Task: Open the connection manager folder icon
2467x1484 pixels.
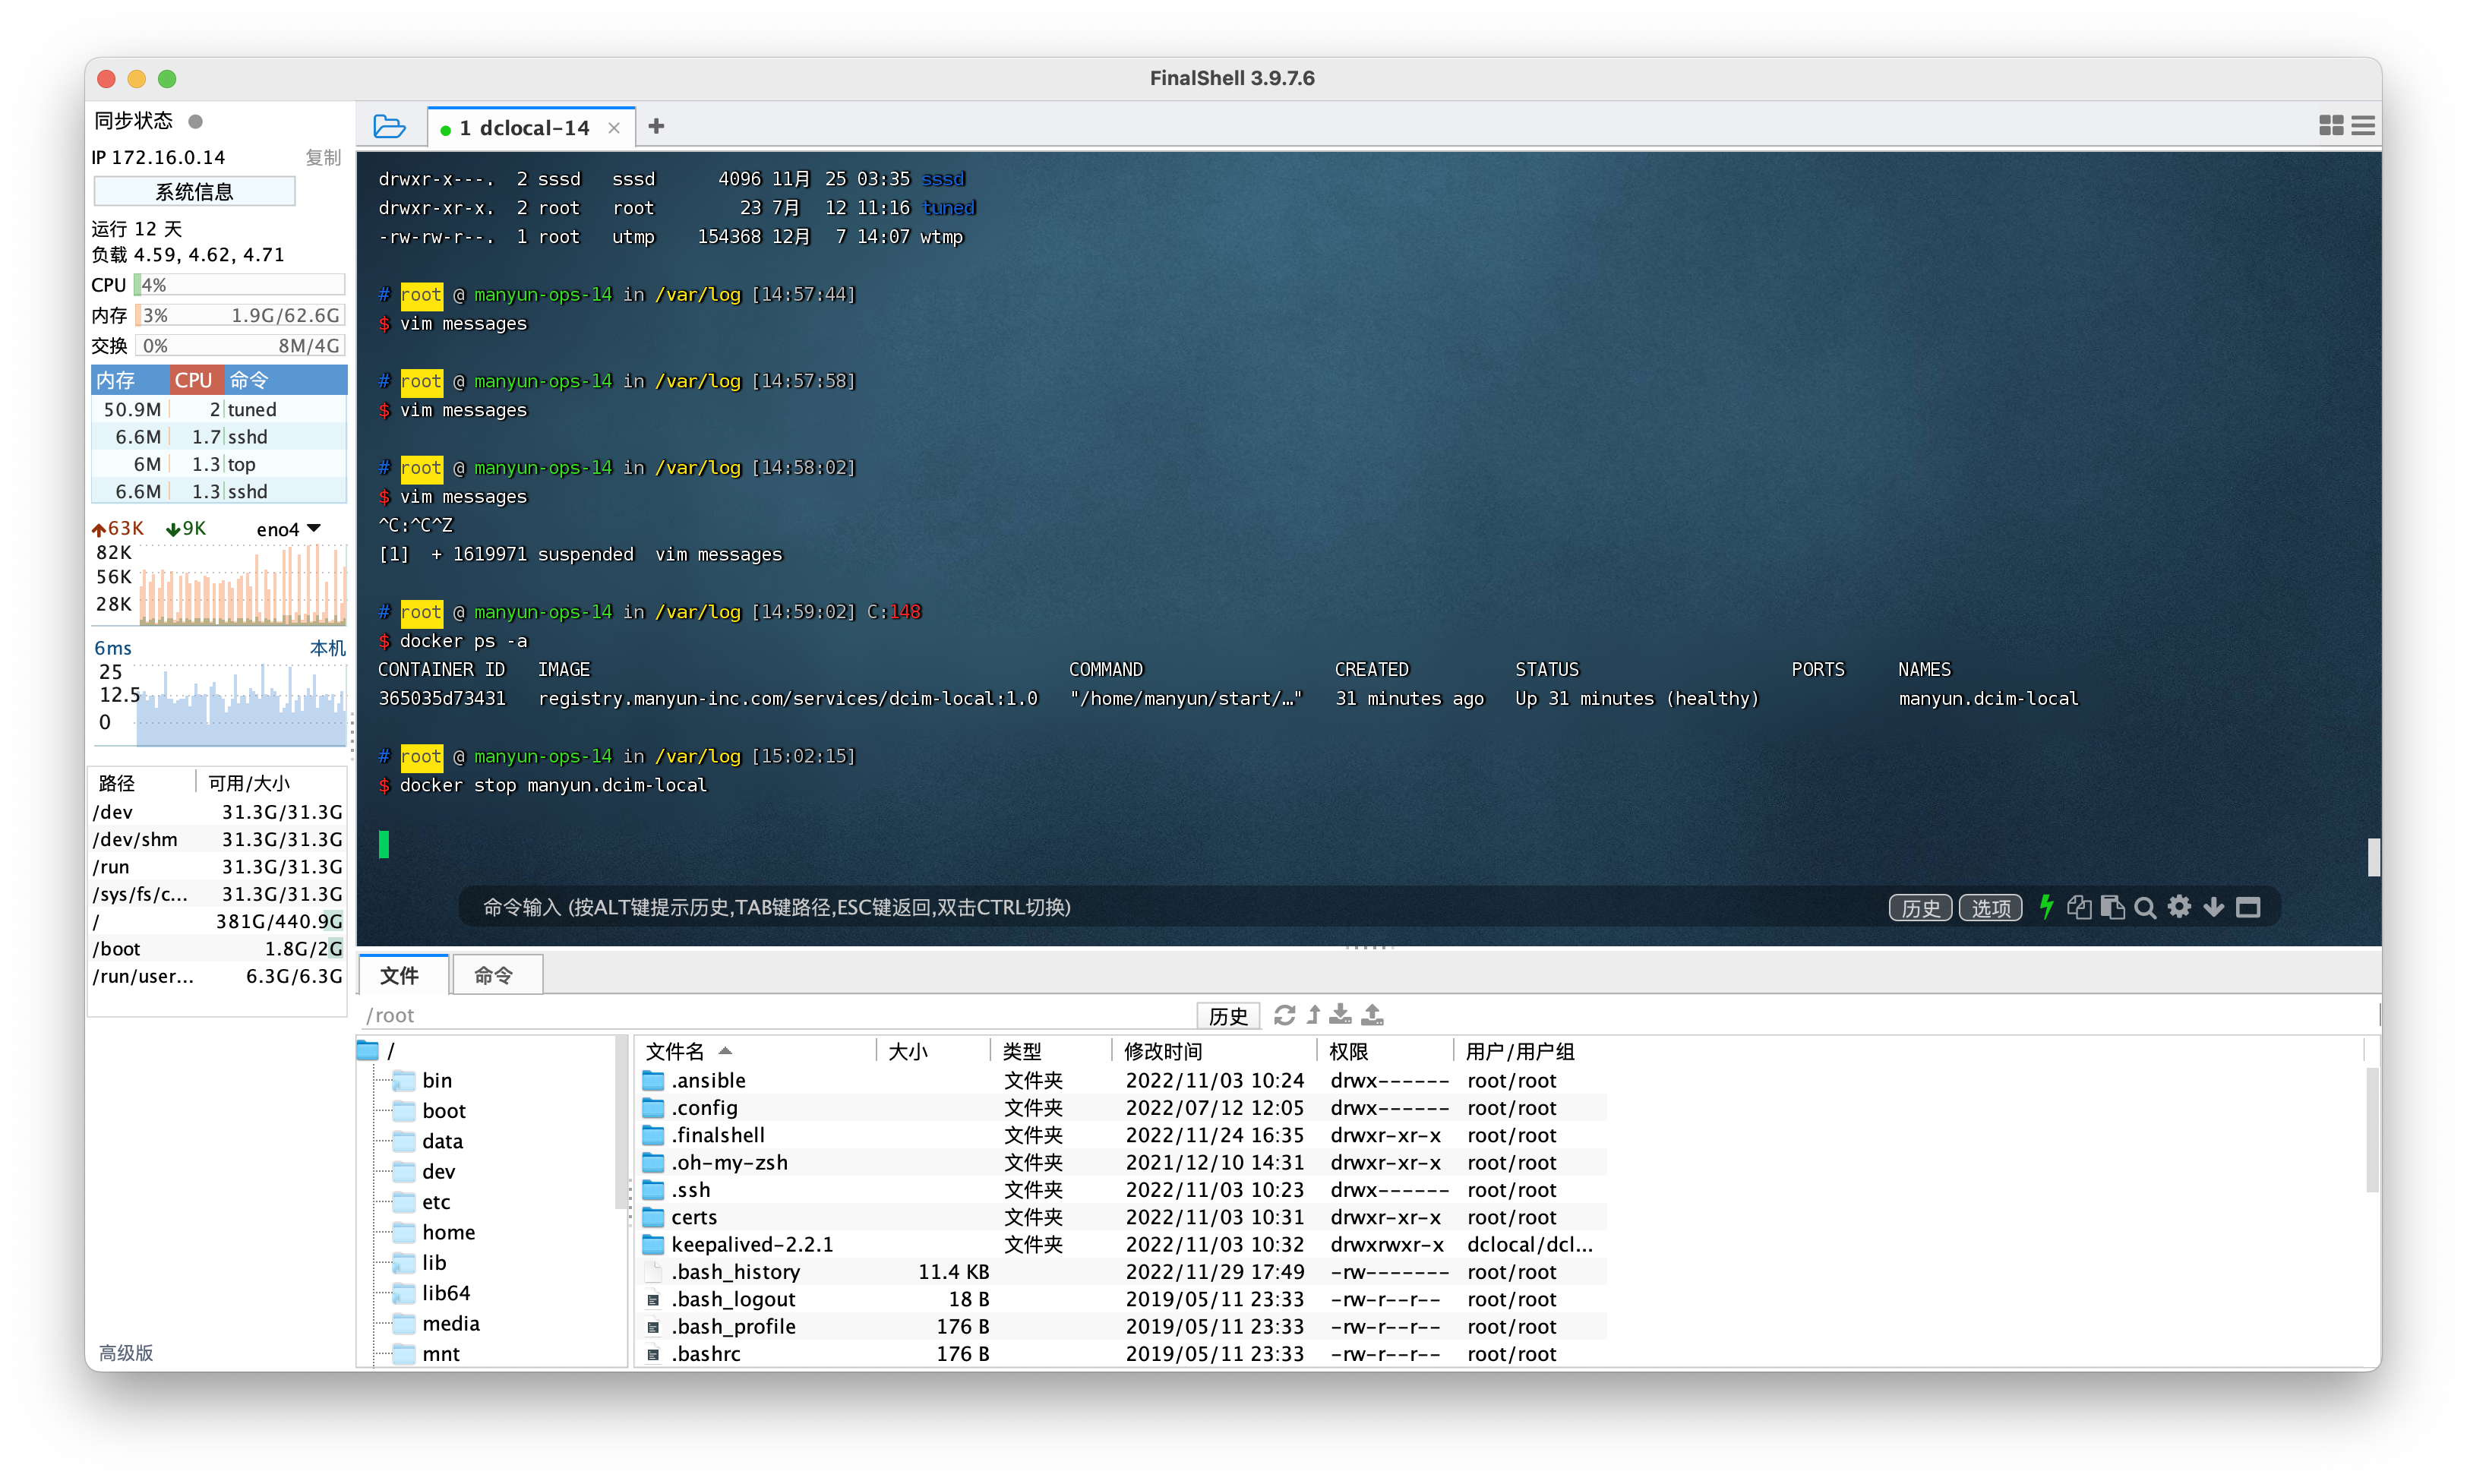Action: click(x=388, y=127)
